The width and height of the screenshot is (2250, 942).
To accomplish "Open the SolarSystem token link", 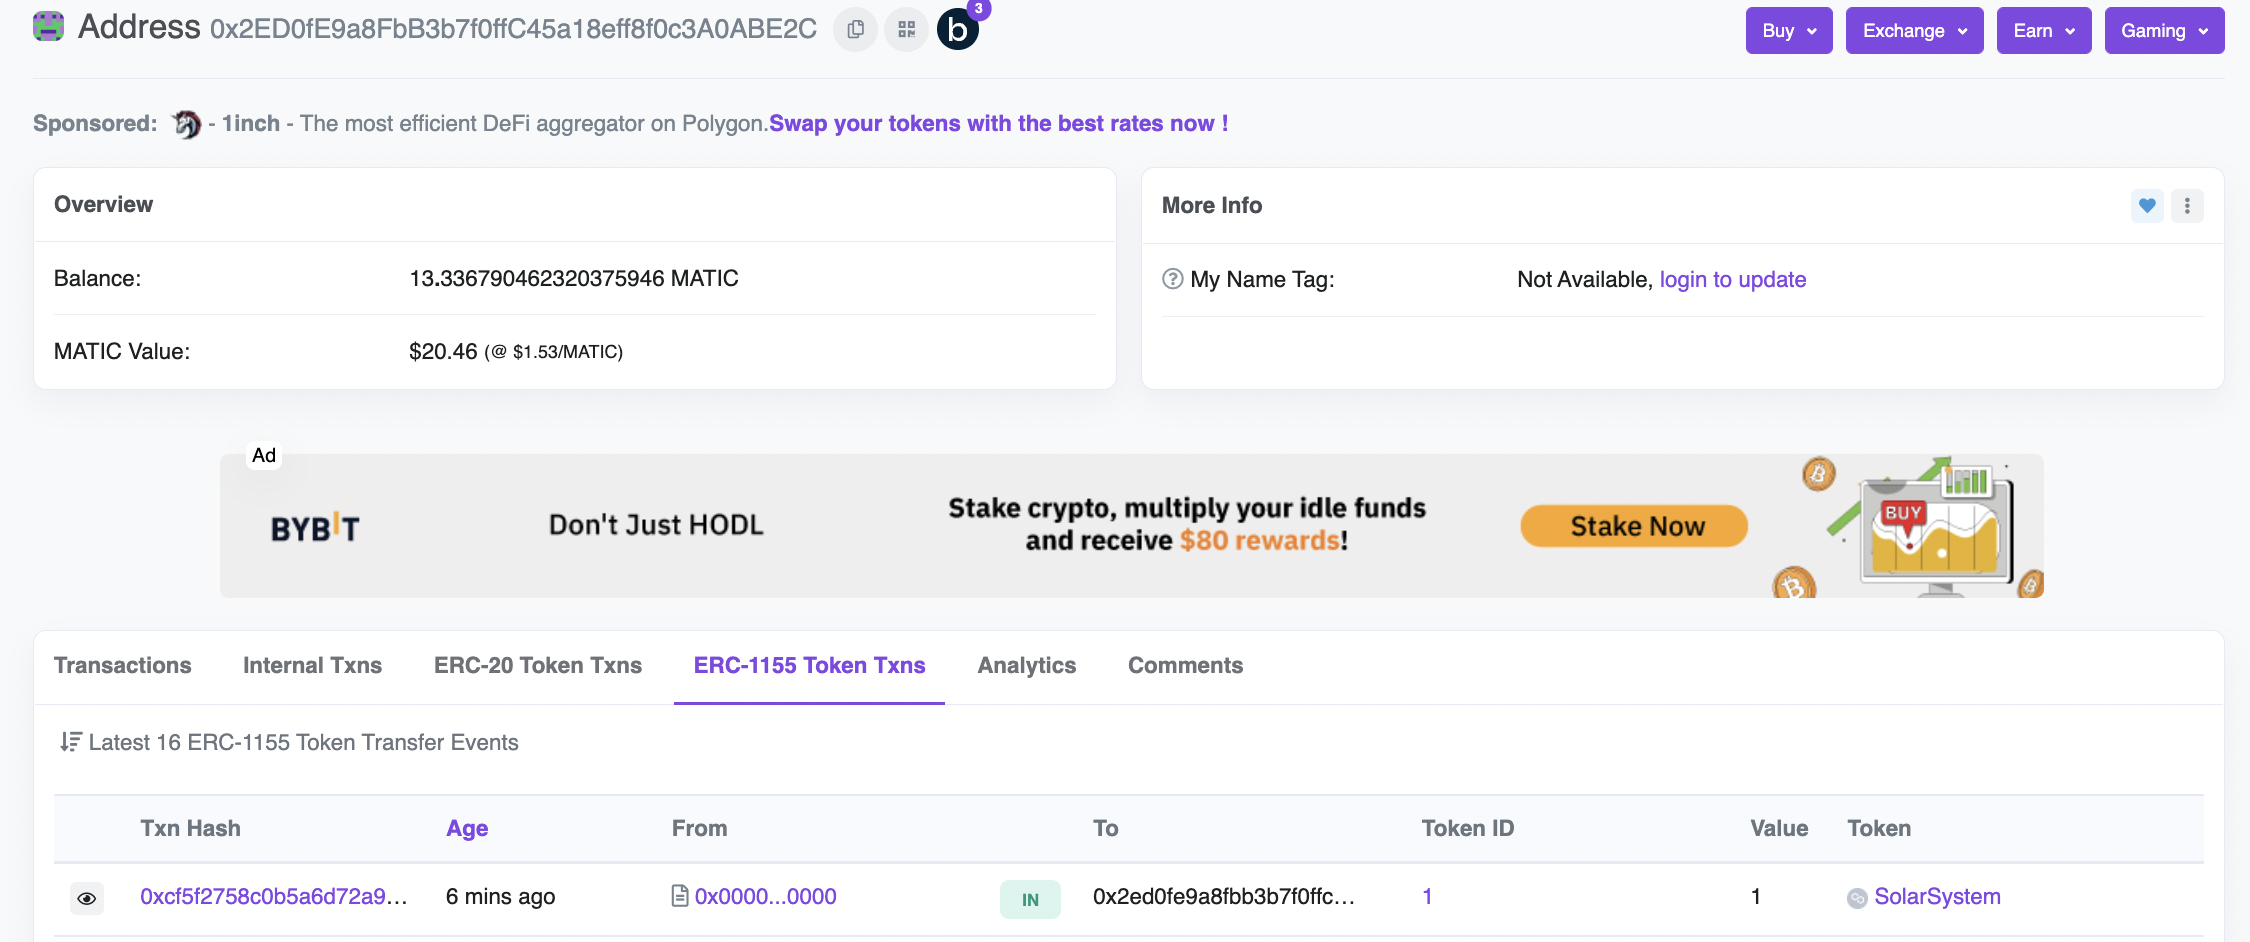I will 1936,897.
